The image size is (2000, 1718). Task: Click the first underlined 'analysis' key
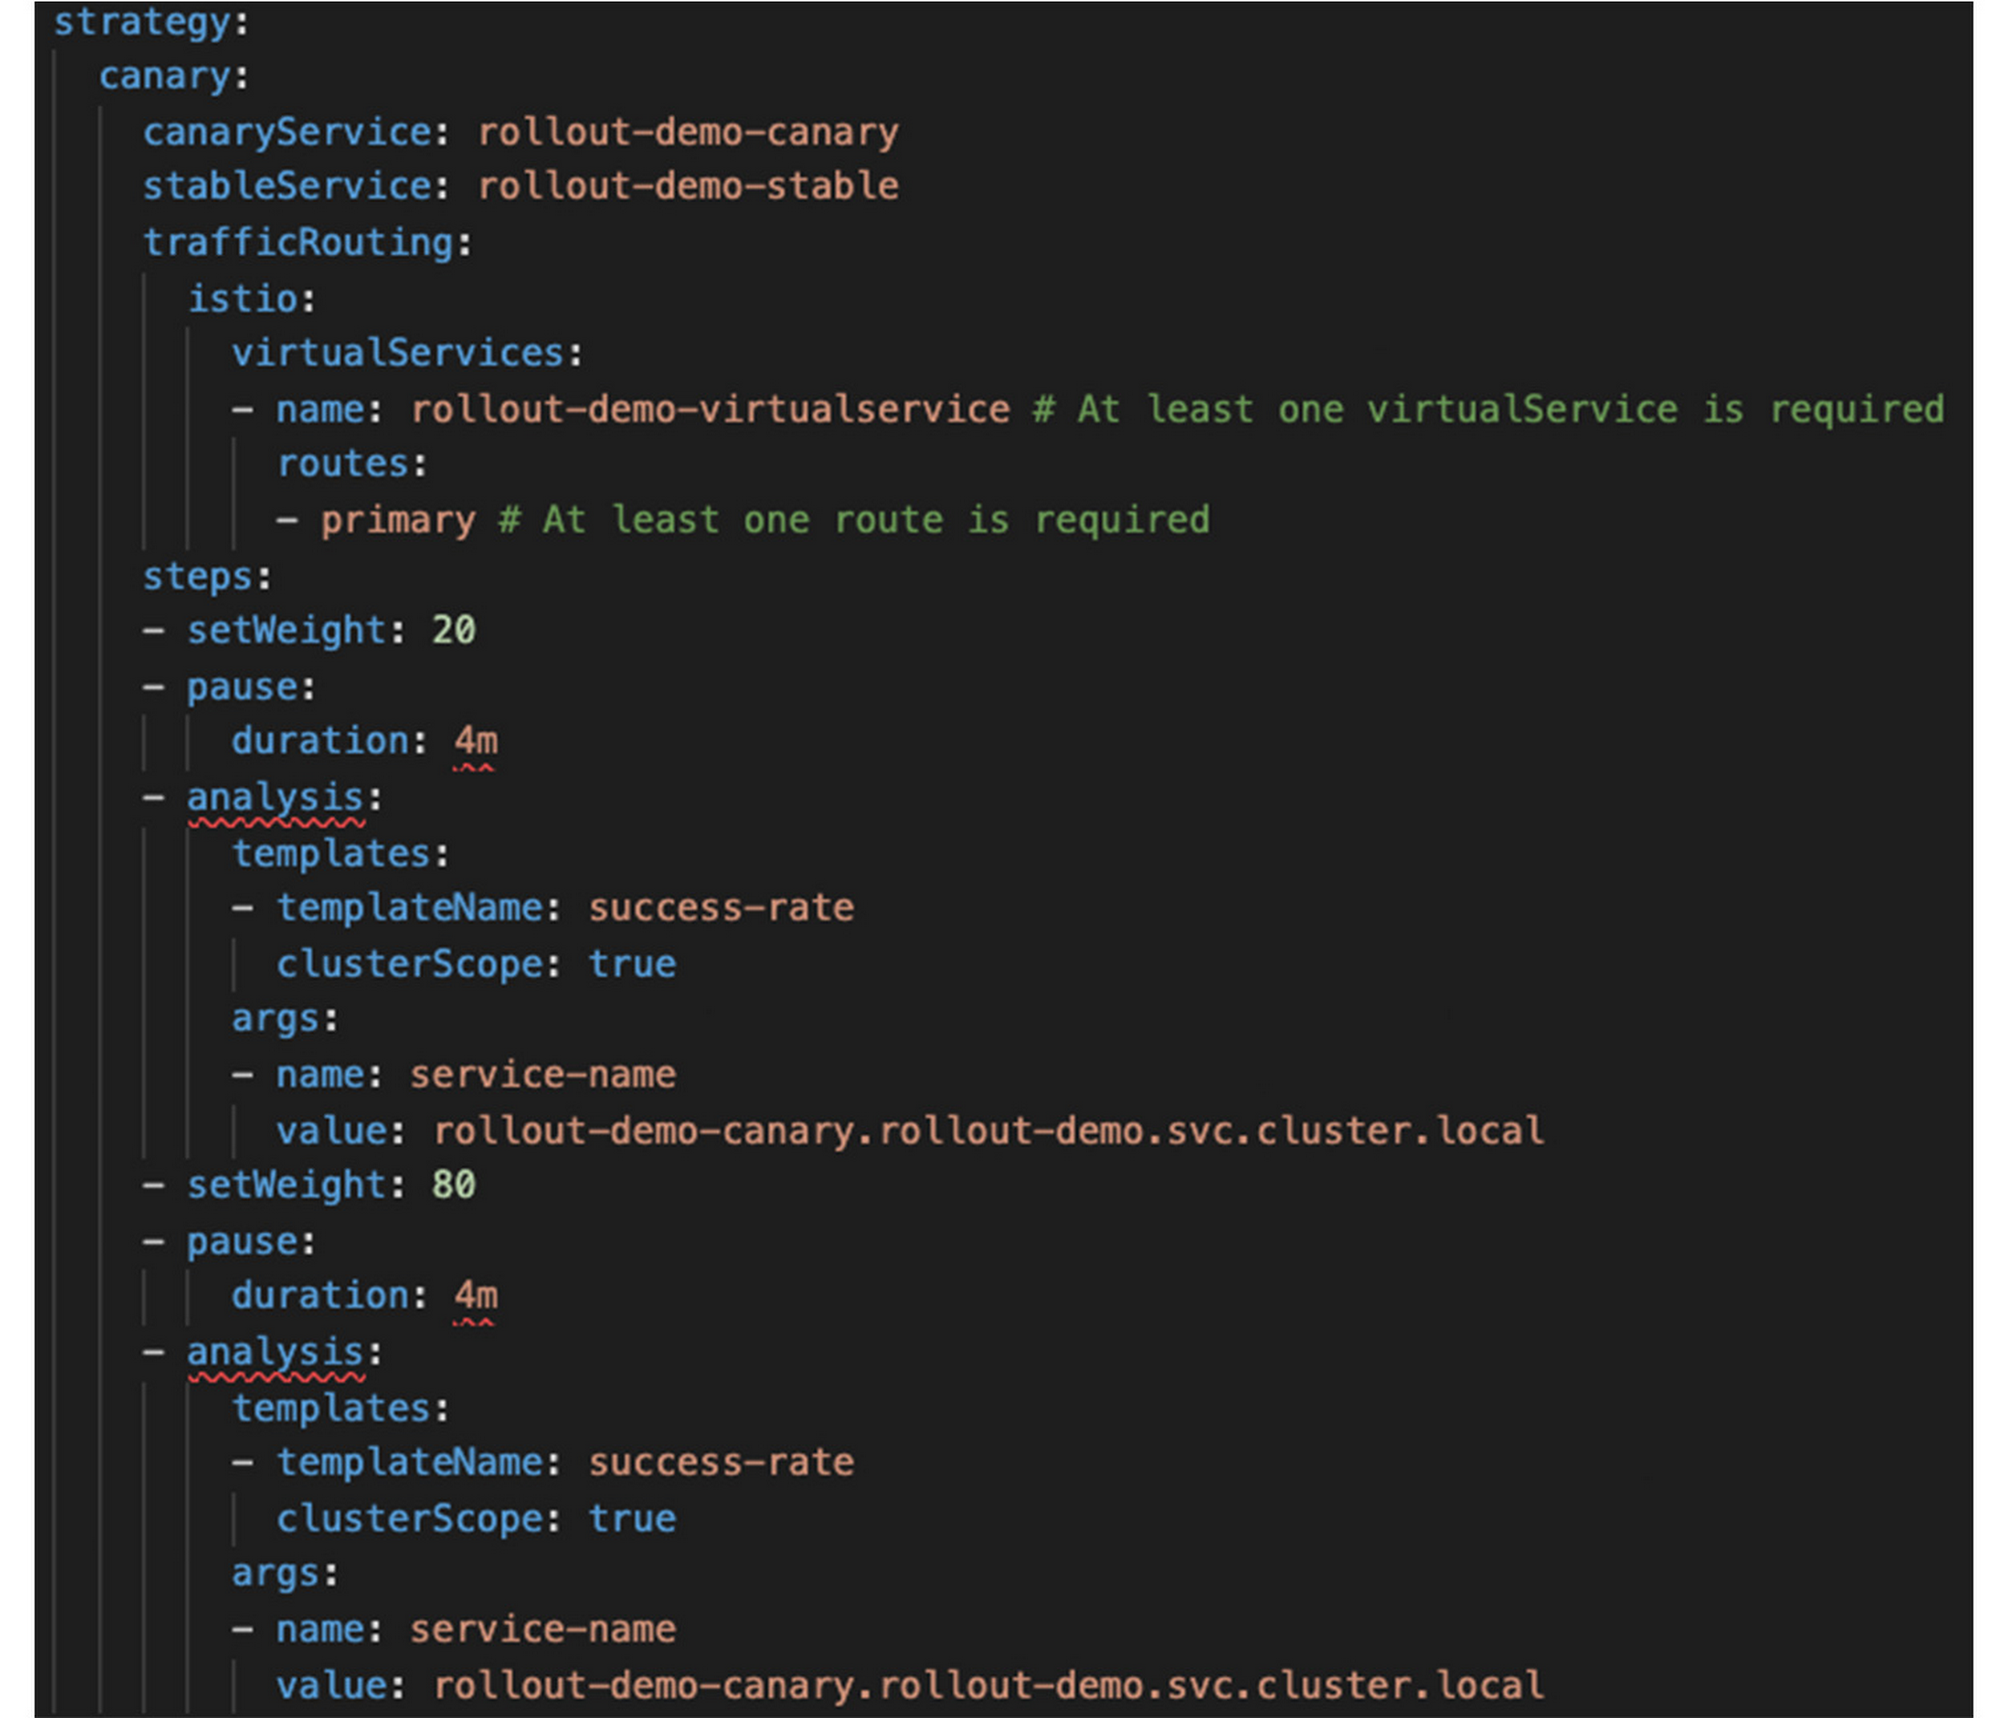pos(275,797)
